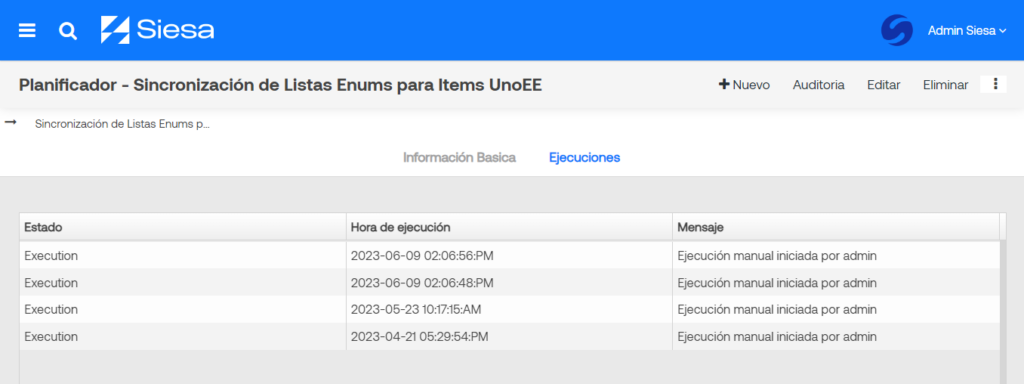Open the hamburger navigation menu
The height and width of the screenshot is (384, 1024).
click(x=27, y=31)
